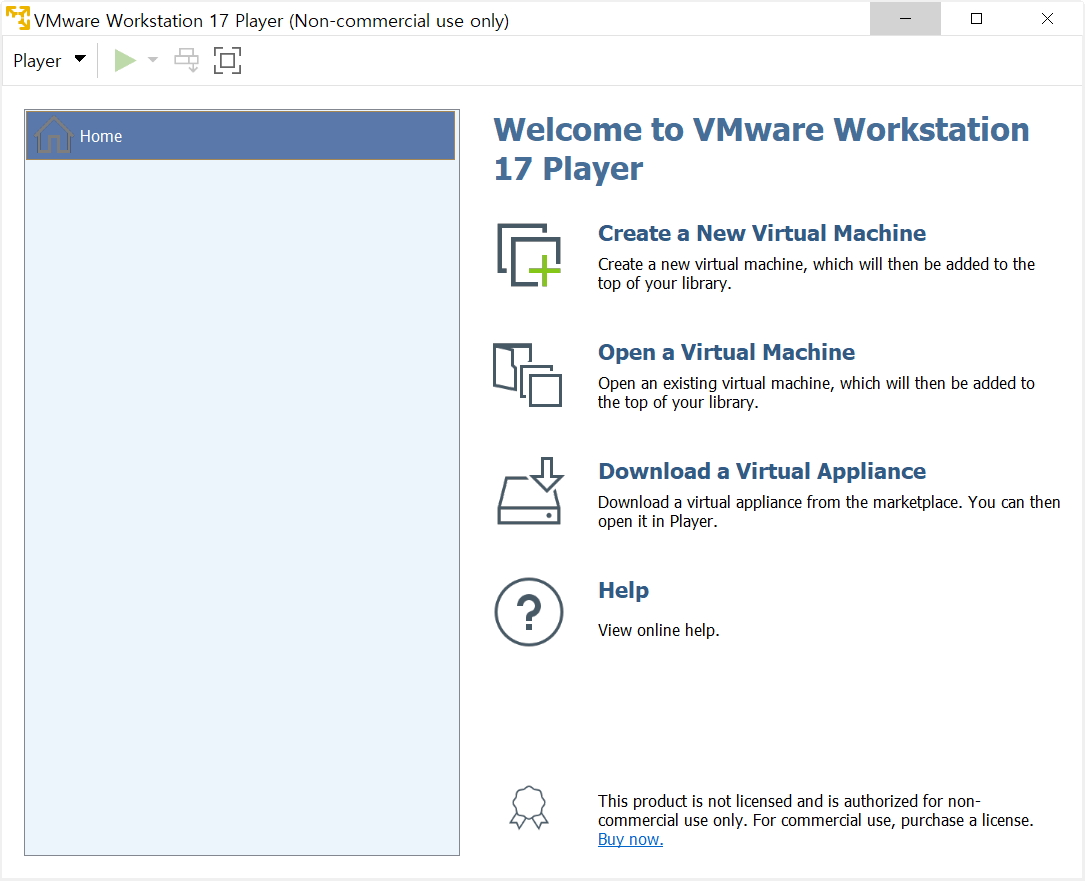
Task: Open Create a New Virtual Machine link
Action: click(x=762, y=233)
